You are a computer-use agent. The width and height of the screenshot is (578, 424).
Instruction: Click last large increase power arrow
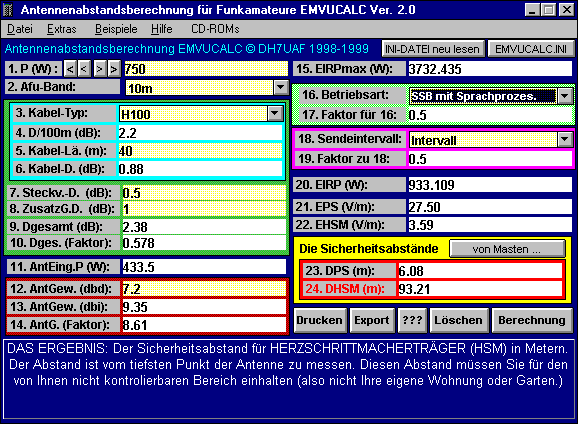114,69
